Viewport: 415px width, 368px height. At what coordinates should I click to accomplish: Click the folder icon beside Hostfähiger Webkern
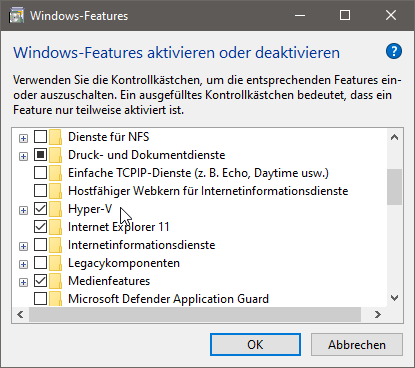pos(55,191)
